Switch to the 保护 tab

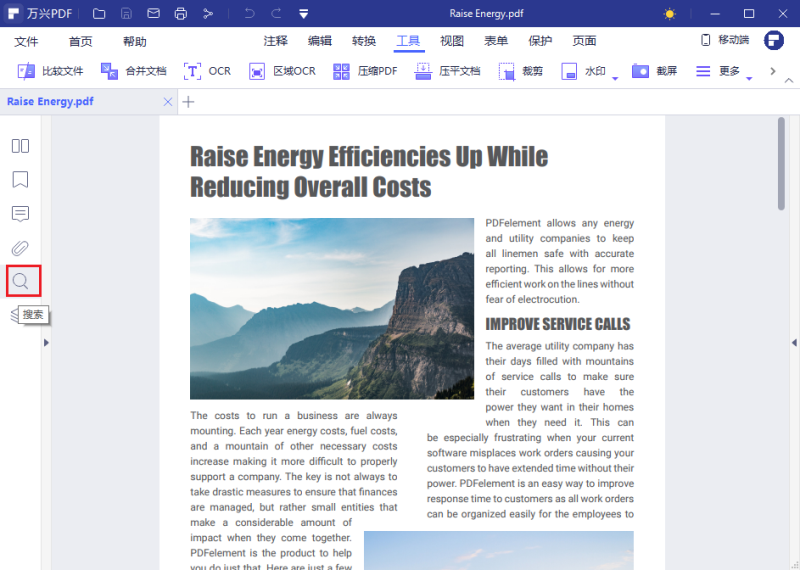coord(540,41)
